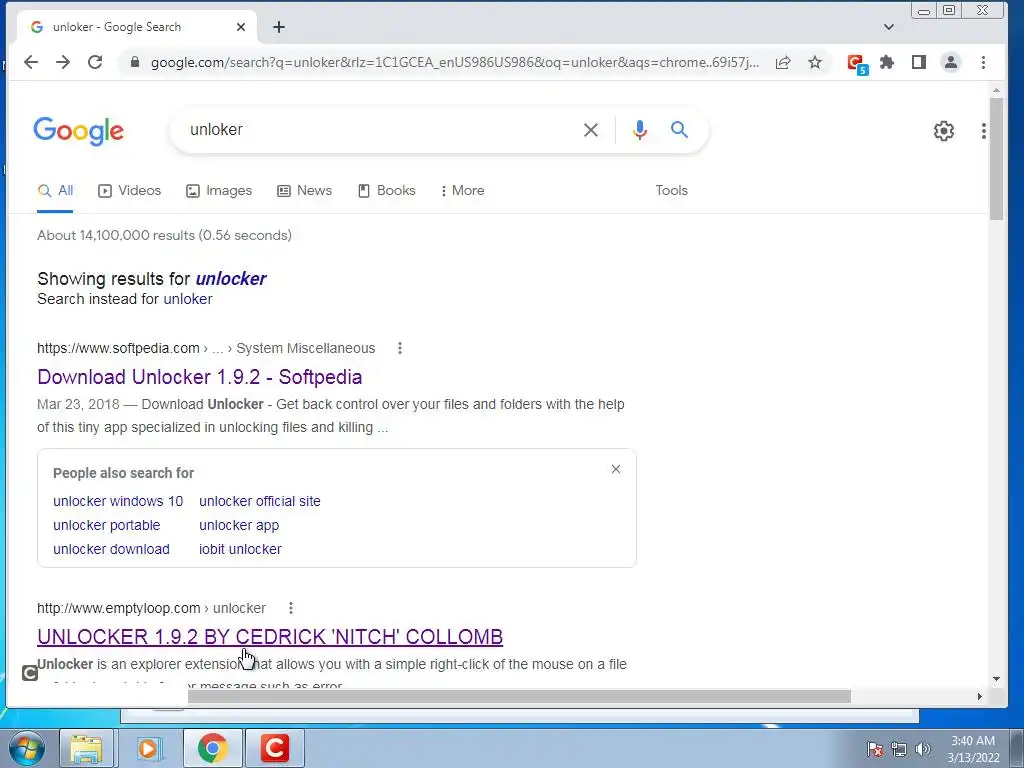Launch Windows Media Player from the taskbar
The image size is (1024, 768).
click(148, 748)
